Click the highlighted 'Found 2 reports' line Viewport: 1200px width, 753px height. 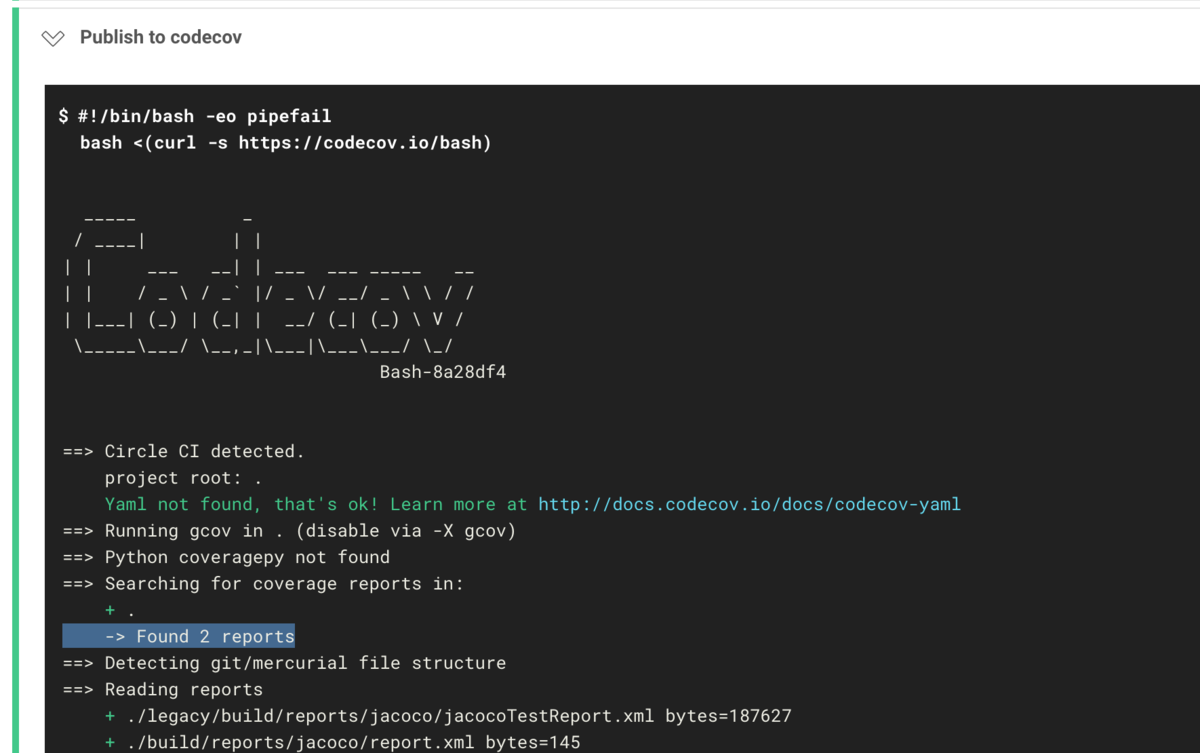click(x=180, y=636)
